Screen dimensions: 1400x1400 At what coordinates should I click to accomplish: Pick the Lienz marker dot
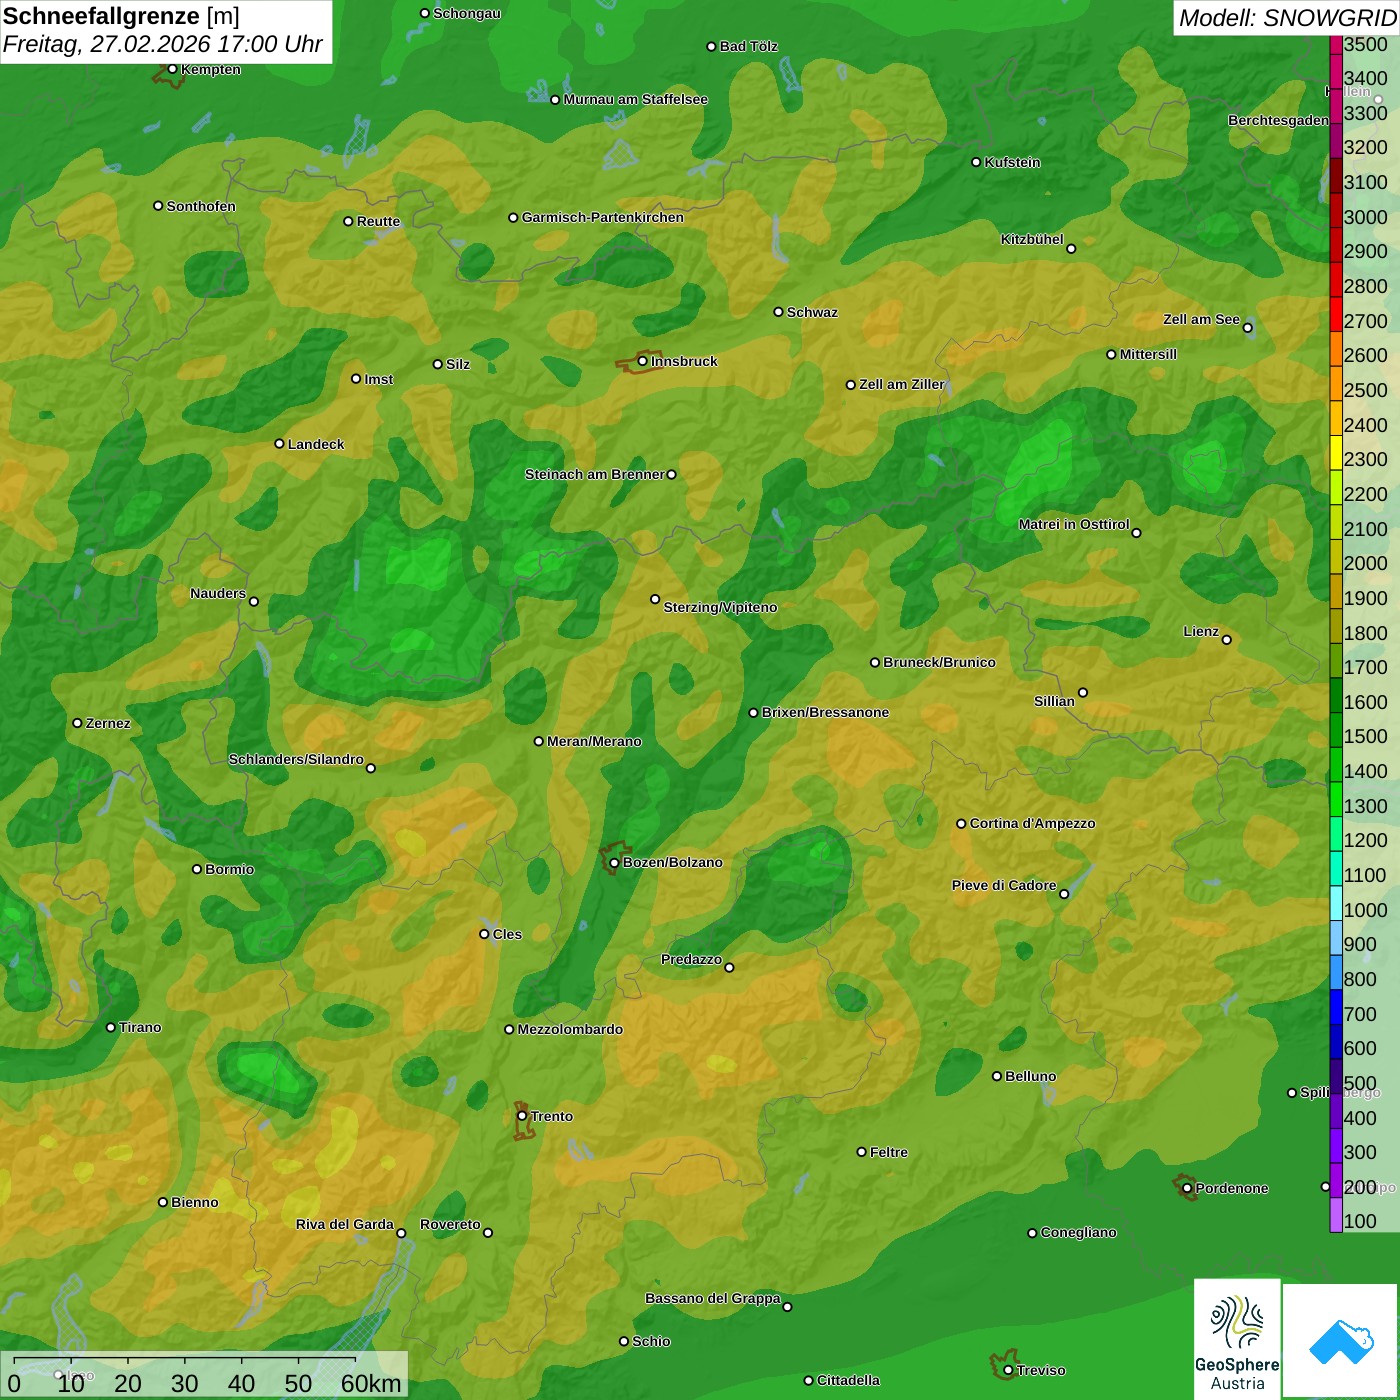click(1227, 640)
